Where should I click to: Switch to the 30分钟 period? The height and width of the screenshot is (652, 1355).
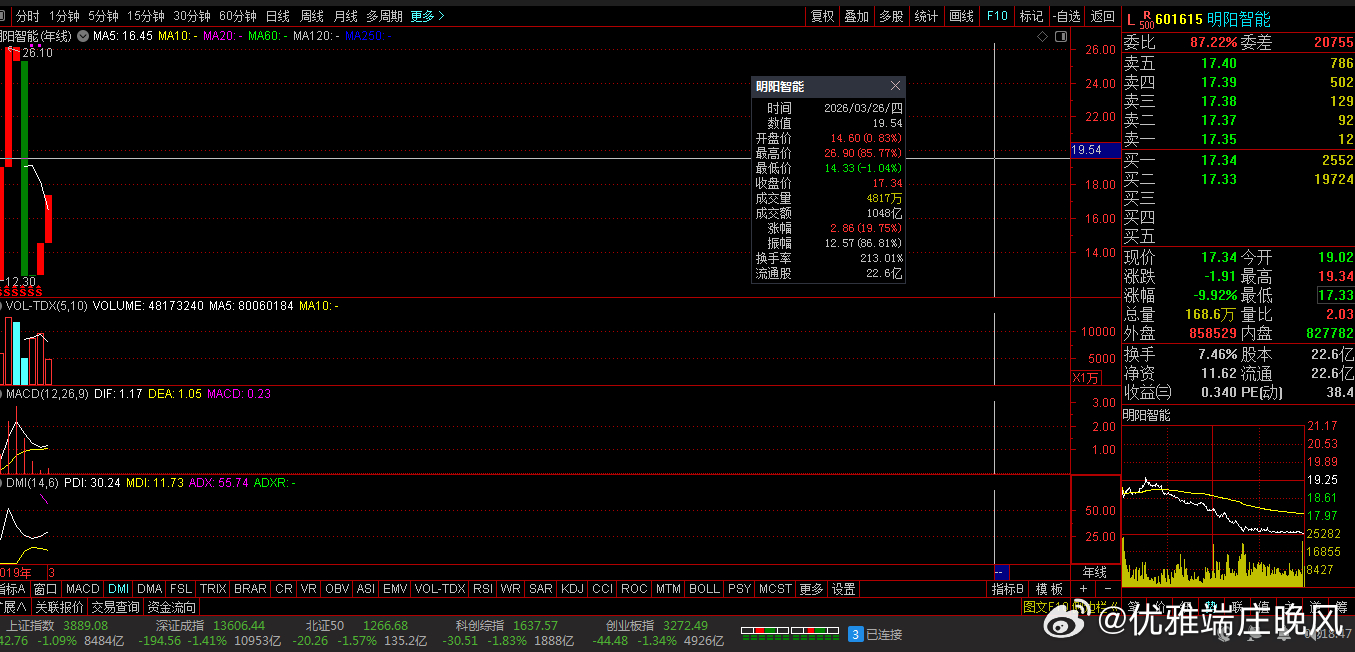[x=192, y=16]
